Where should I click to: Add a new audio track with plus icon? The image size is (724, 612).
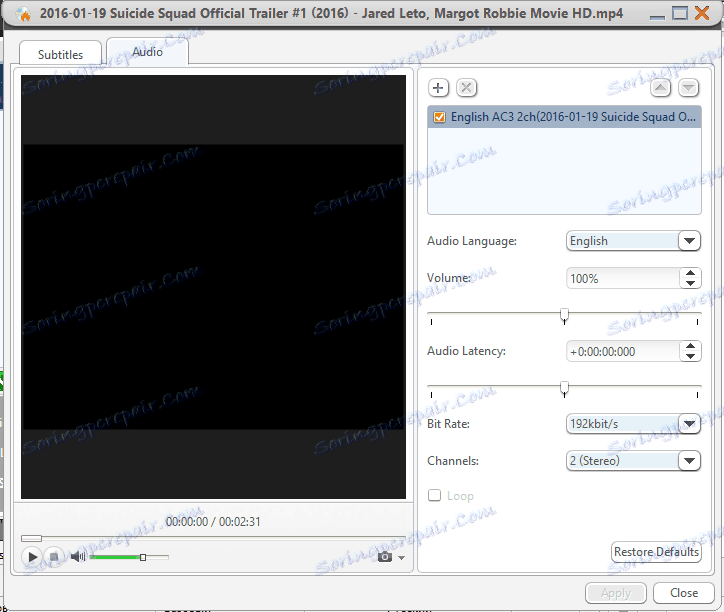click(438, 88)
